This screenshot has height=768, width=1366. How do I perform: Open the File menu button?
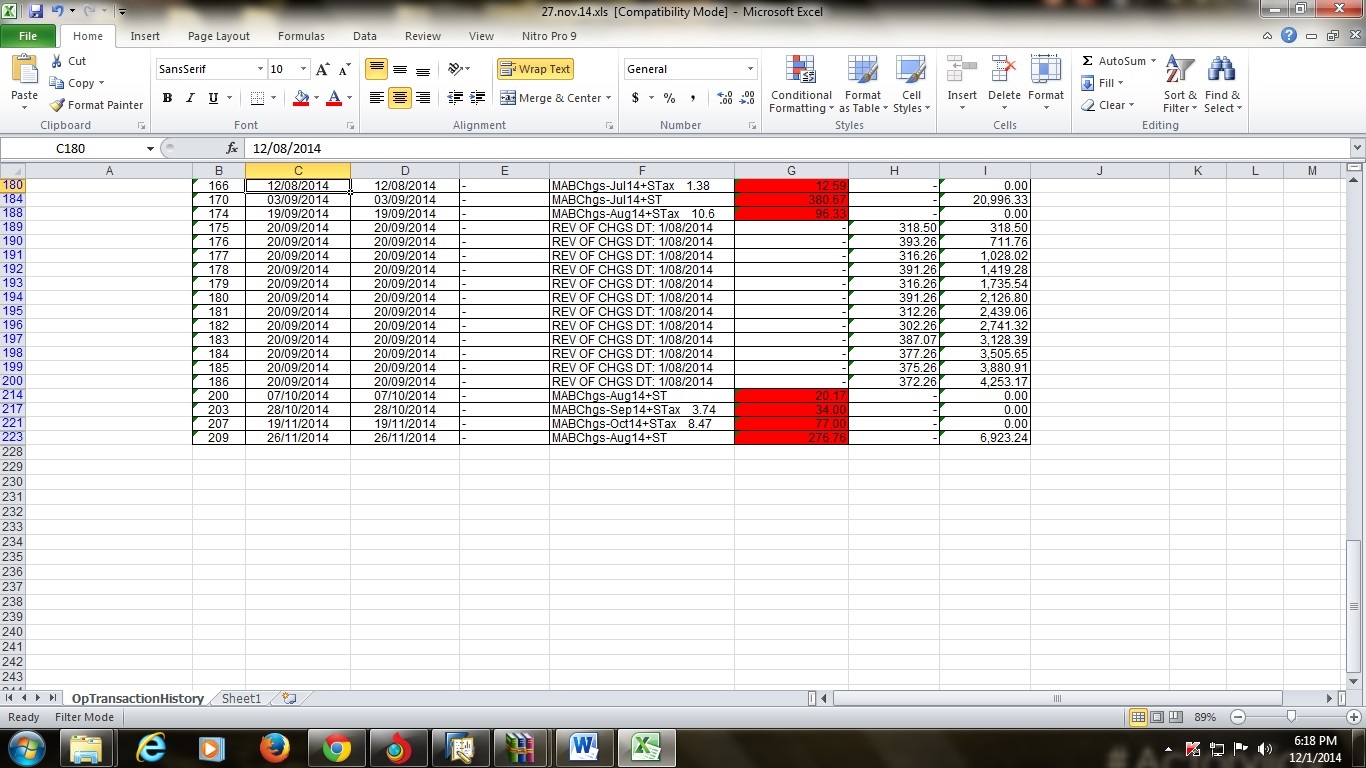(x=28, y=36)
